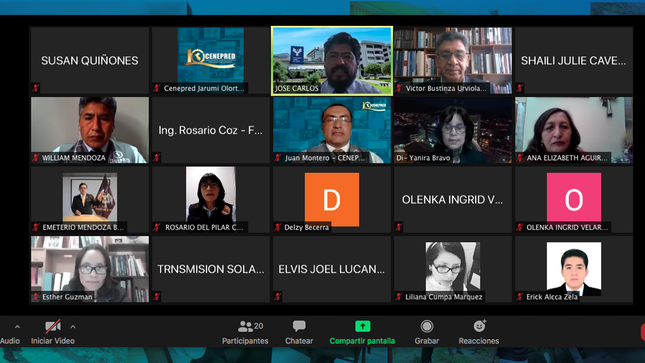Open the Participantes panel icon

245,326
